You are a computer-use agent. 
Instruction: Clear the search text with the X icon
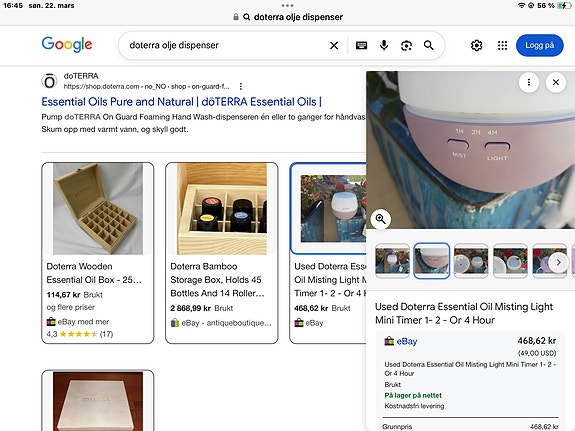(334, 45)
